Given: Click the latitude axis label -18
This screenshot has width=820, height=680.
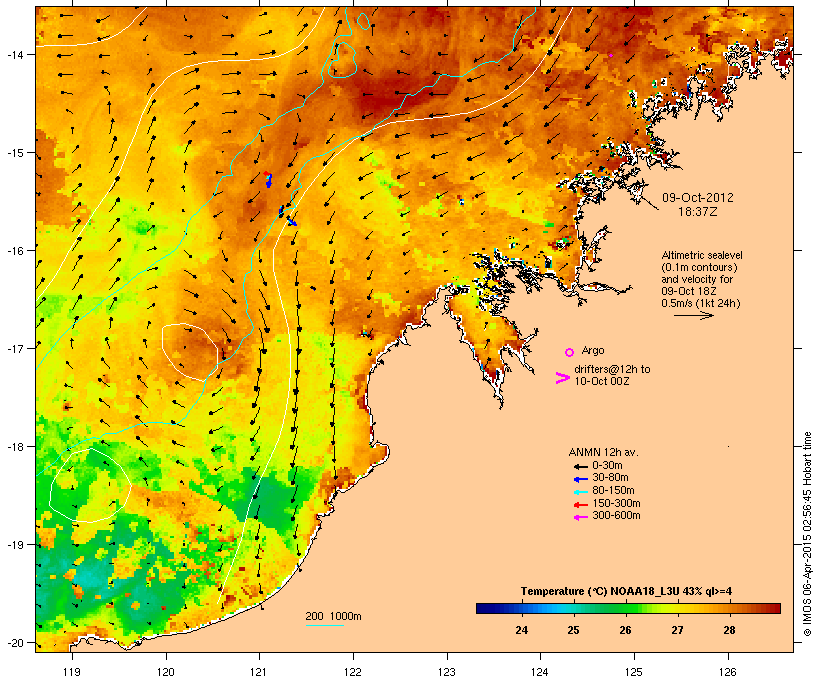Looking at the screenshot, I should (x=15, y=447).
